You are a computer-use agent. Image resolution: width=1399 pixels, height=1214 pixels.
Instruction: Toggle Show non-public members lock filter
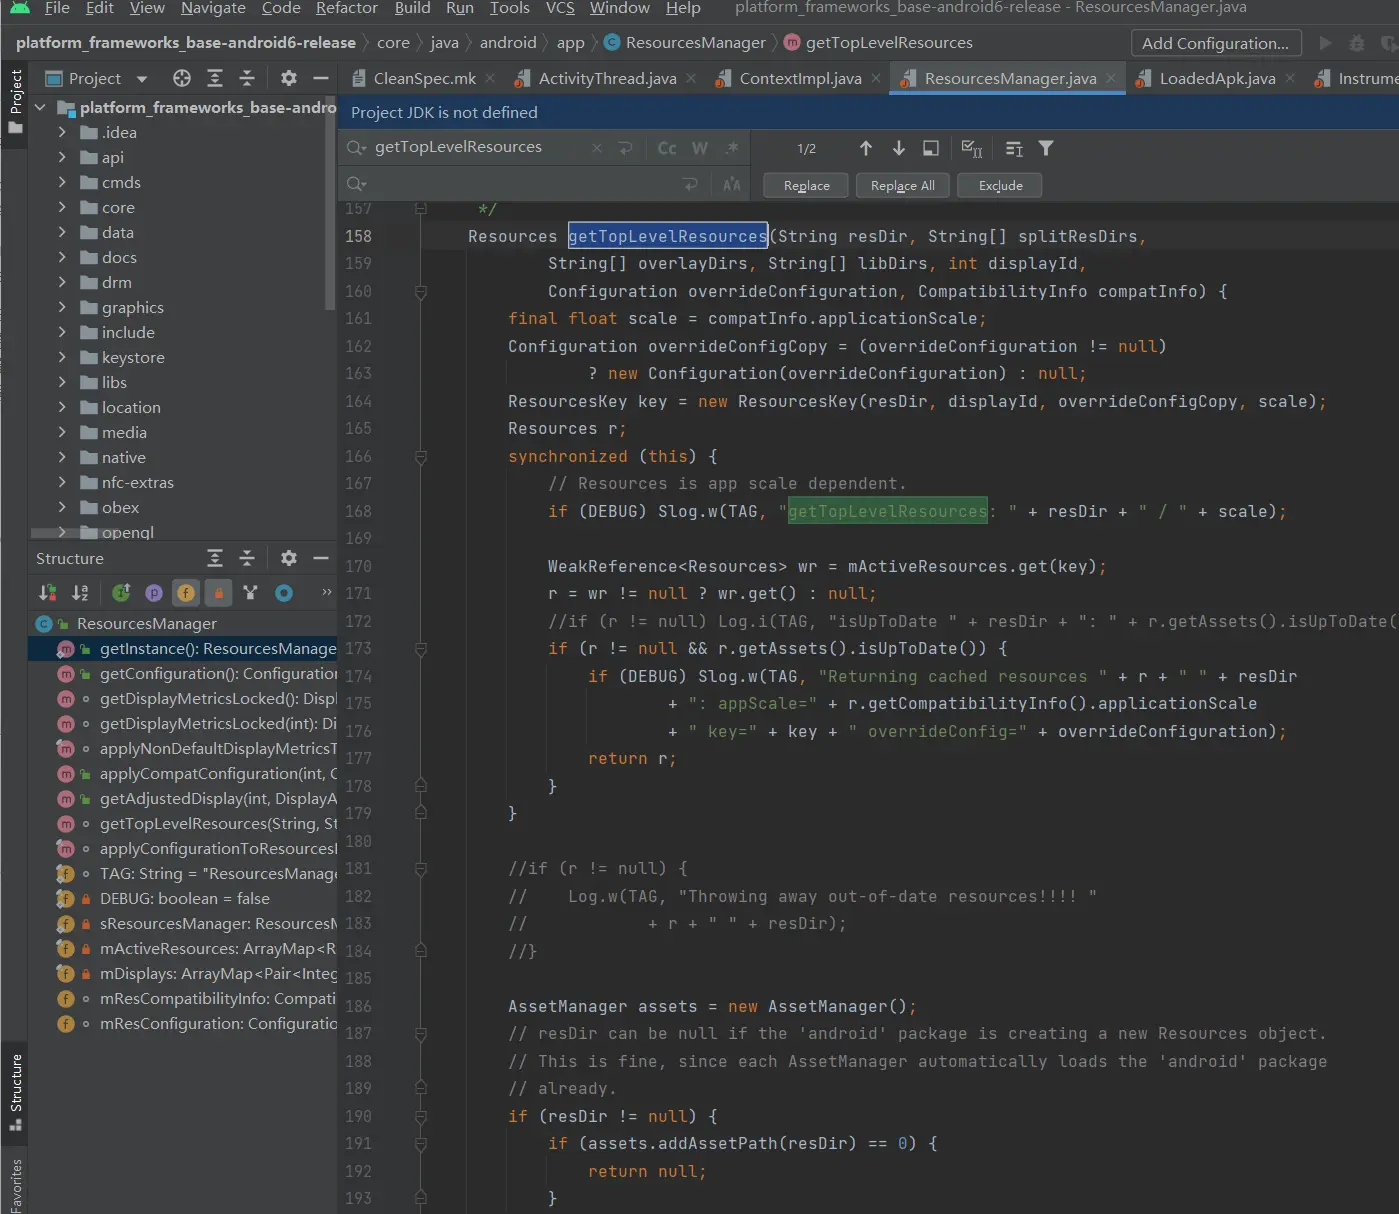click(218, 593)
